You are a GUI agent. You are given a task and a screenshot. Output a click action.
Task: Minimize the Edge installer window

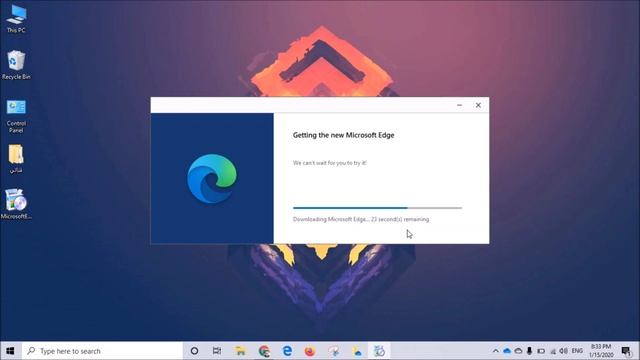[460, 105]
